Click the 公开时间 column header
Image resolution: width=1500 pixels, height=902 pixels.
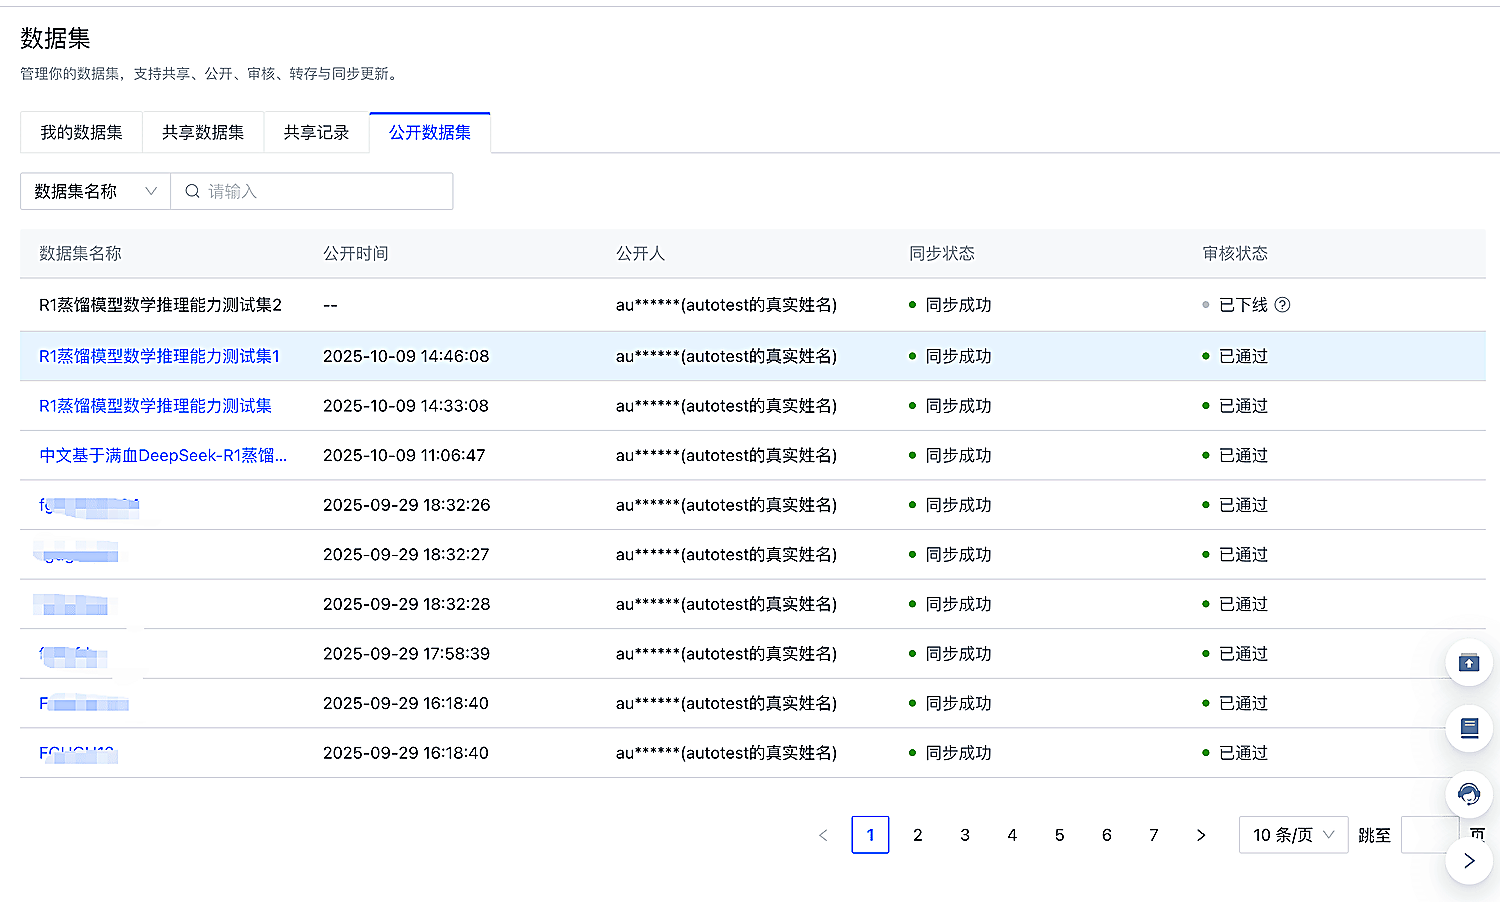tap(355, 254)
